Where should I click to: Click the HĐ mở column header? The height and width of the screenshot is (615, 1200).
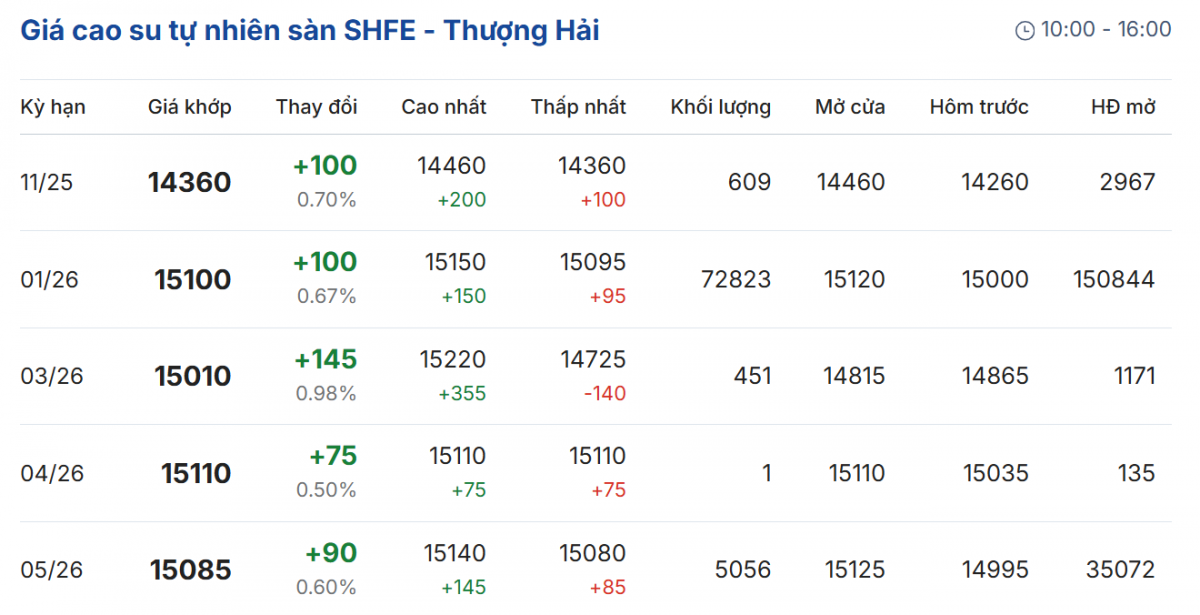[1123, 107]
